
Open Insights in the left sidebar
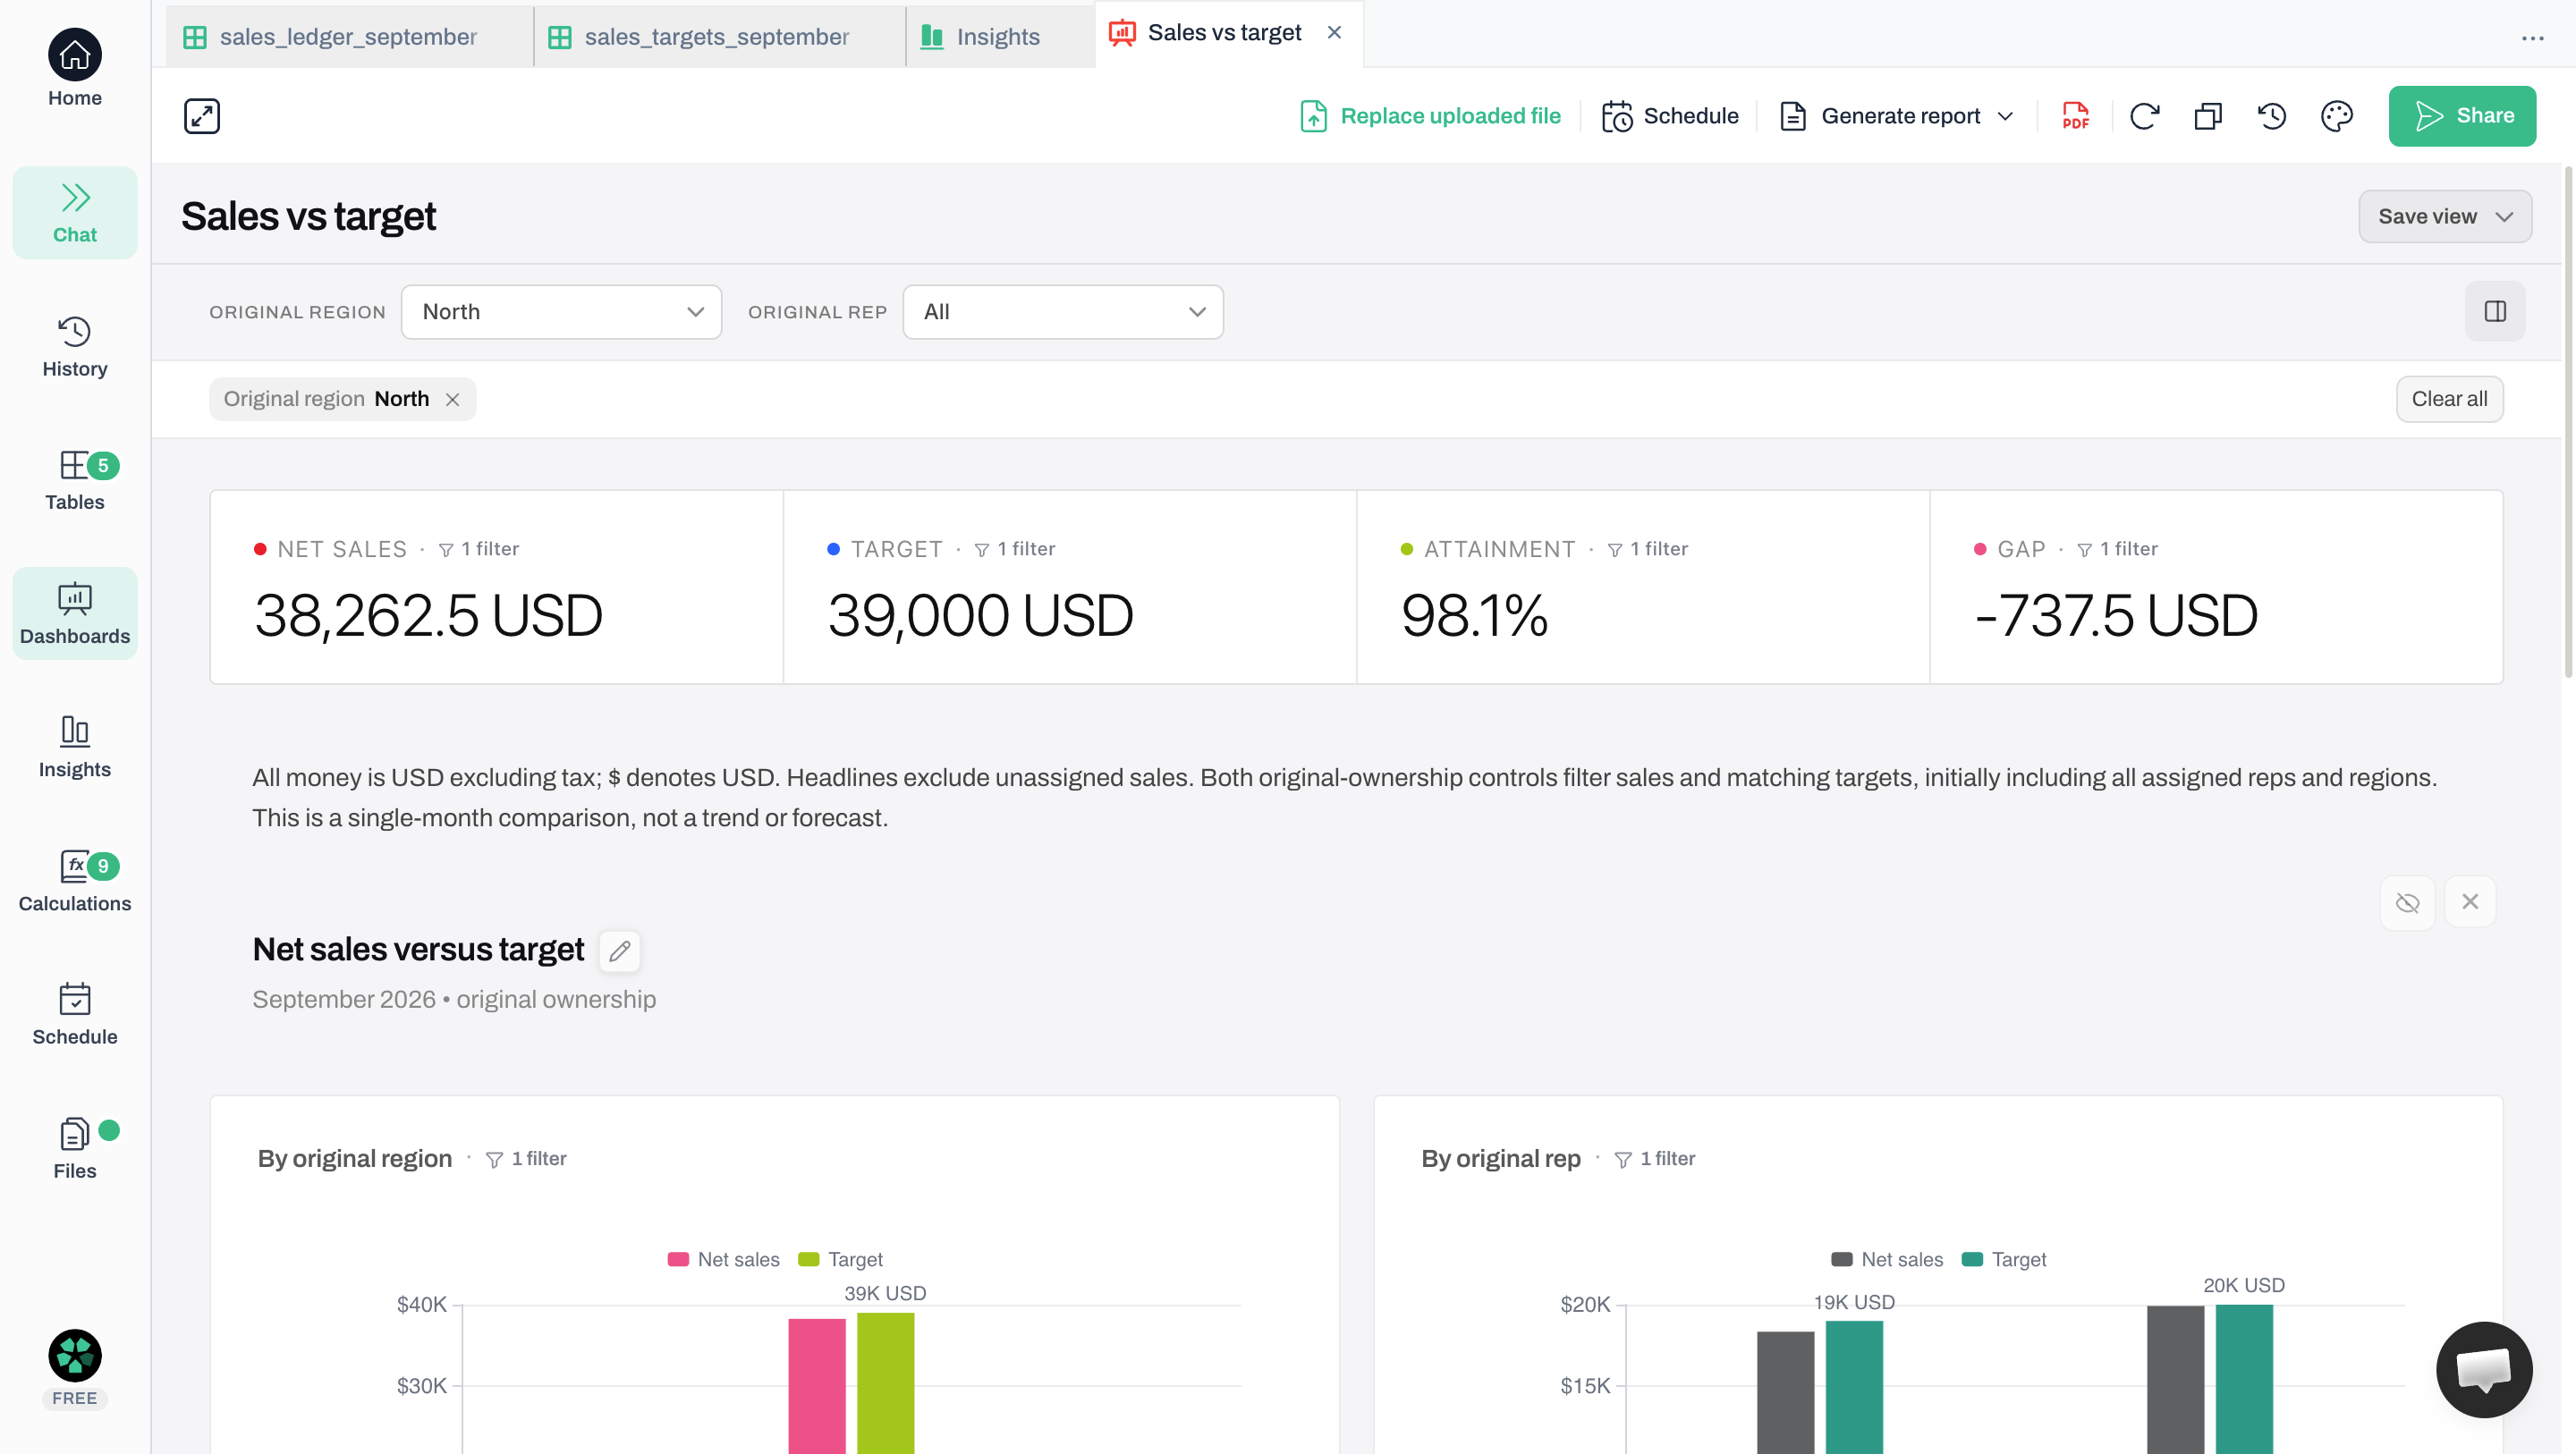[74, 748]
